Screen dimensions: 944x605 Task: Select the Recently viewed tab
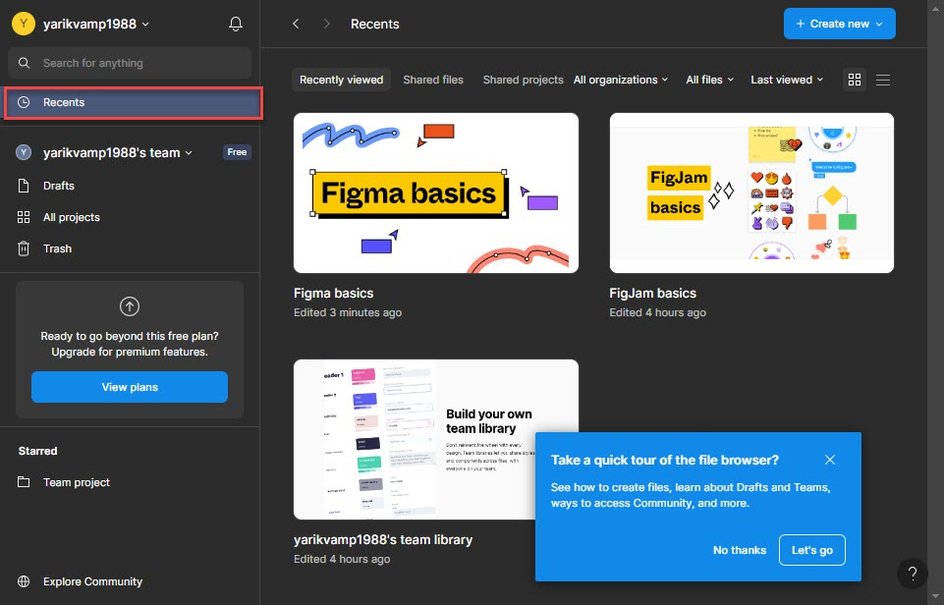[x=341, y=80]
